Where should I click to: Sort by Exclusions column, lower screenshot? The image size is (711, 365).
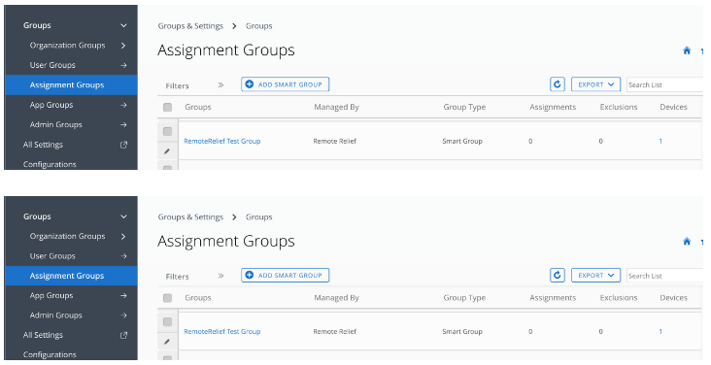pos(618,298)
